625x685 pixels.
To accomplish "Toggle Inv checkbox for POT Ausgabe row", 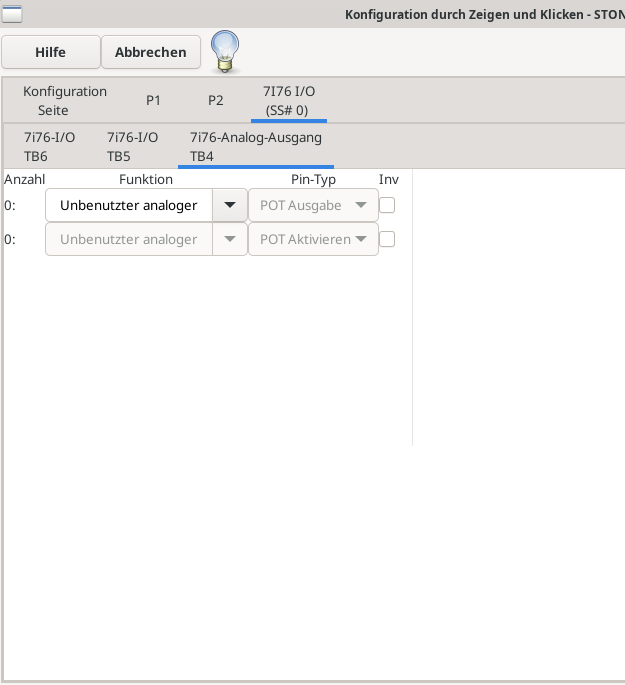I will [x=387, y=205].
